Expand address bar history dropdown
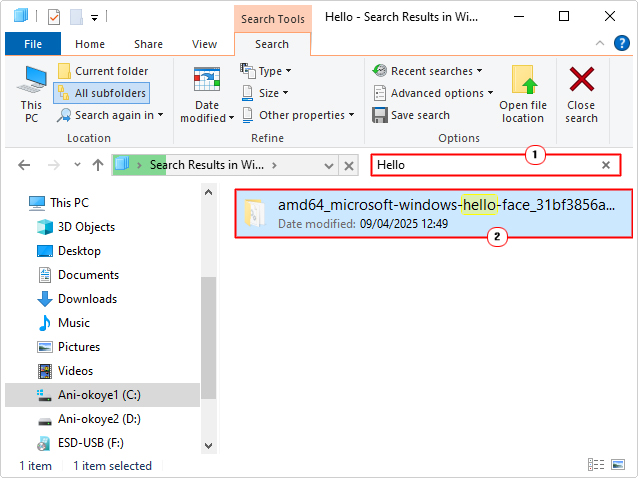638x478 pixels. [329, 166]
